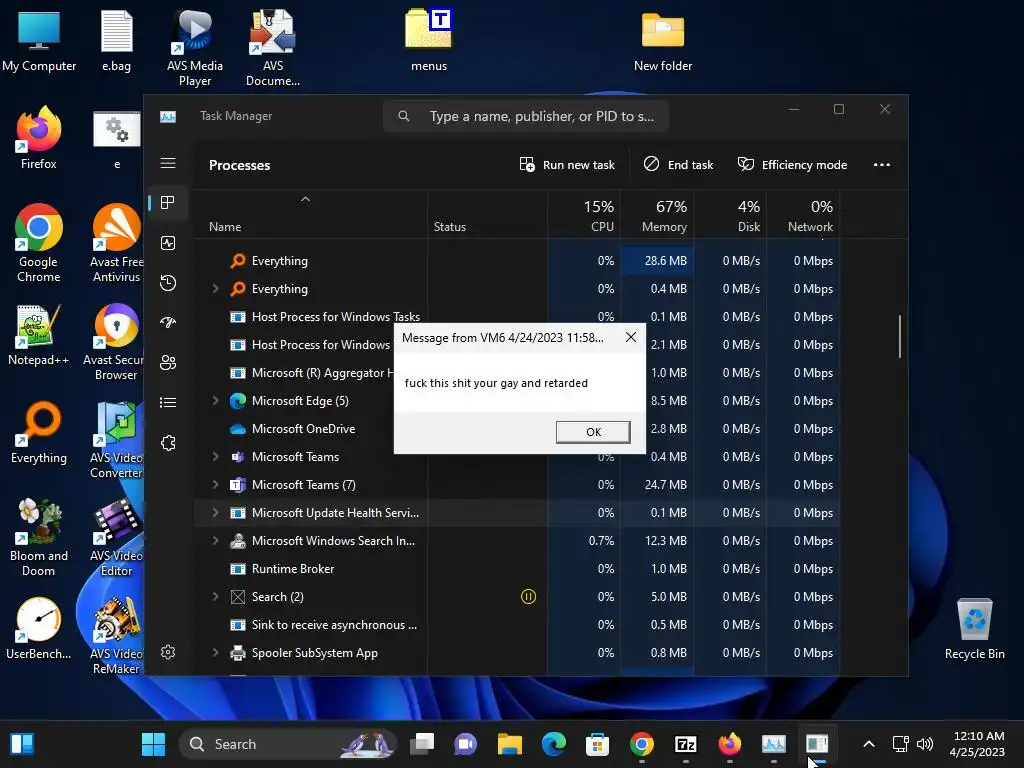Open Task Manager settings gear icon
The width and height of the screenshot is (1024, 768).
click(x=168, y=652)
